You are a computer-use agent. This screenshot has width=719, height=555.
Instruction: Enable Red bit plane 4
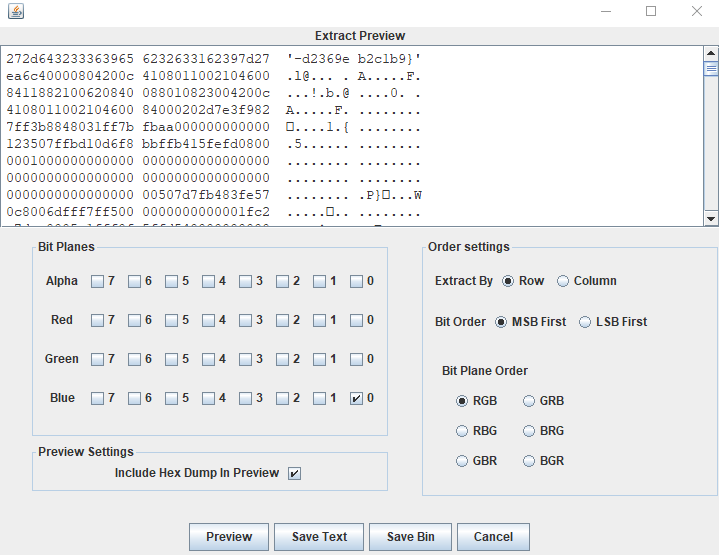[209, 320]
